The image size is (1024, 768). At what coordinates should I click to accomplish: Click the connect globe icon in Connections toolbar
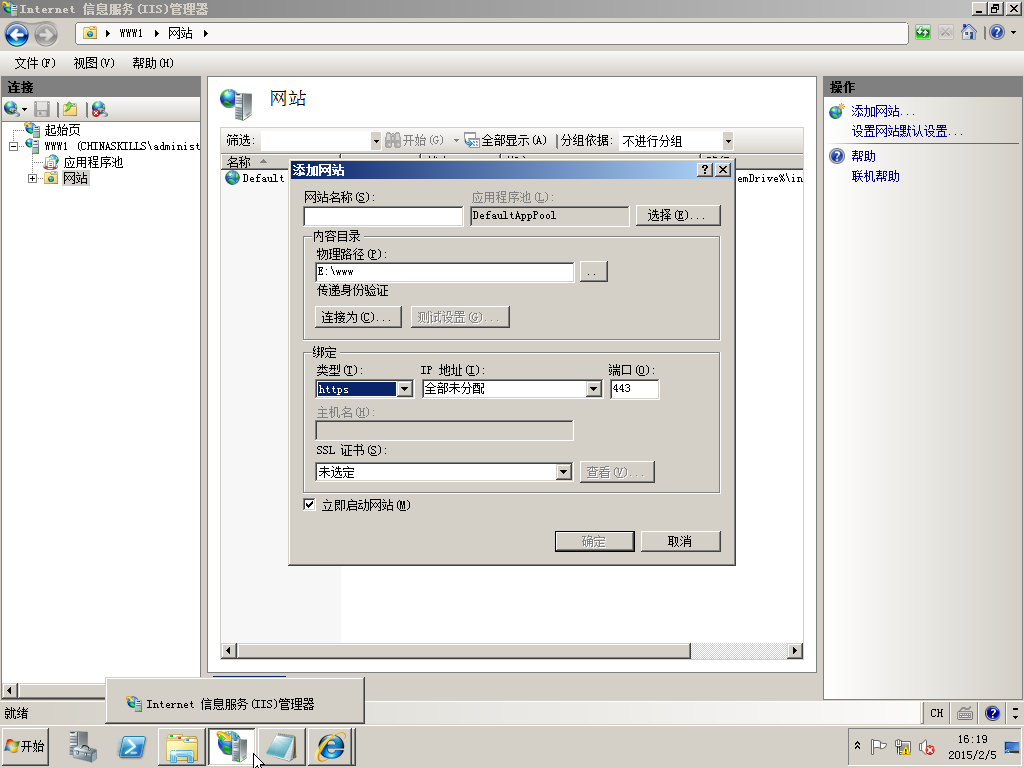click(x=12, y=109)
